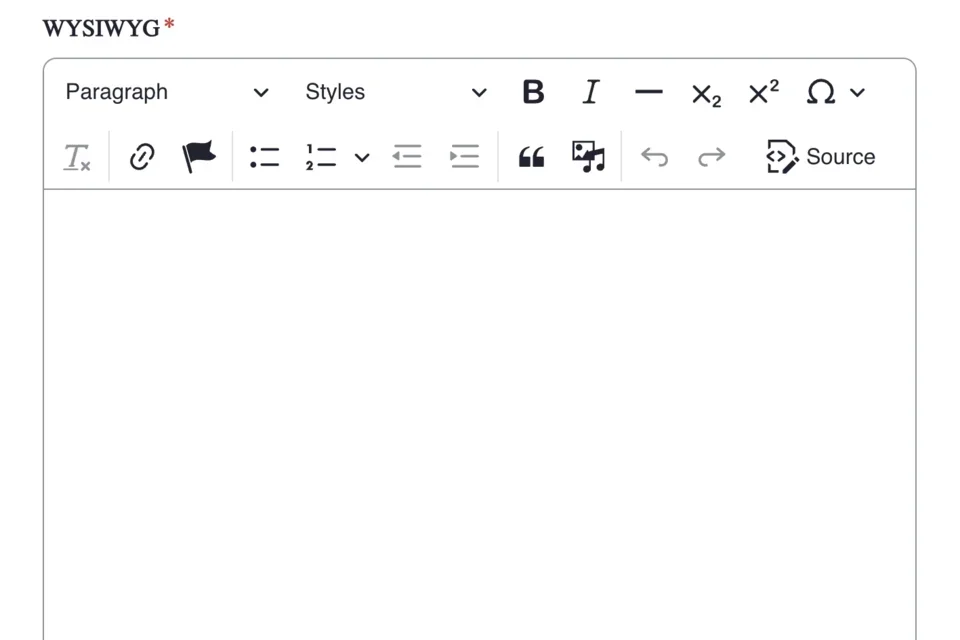Expand the numbered list options chevron

coord(361,157)
